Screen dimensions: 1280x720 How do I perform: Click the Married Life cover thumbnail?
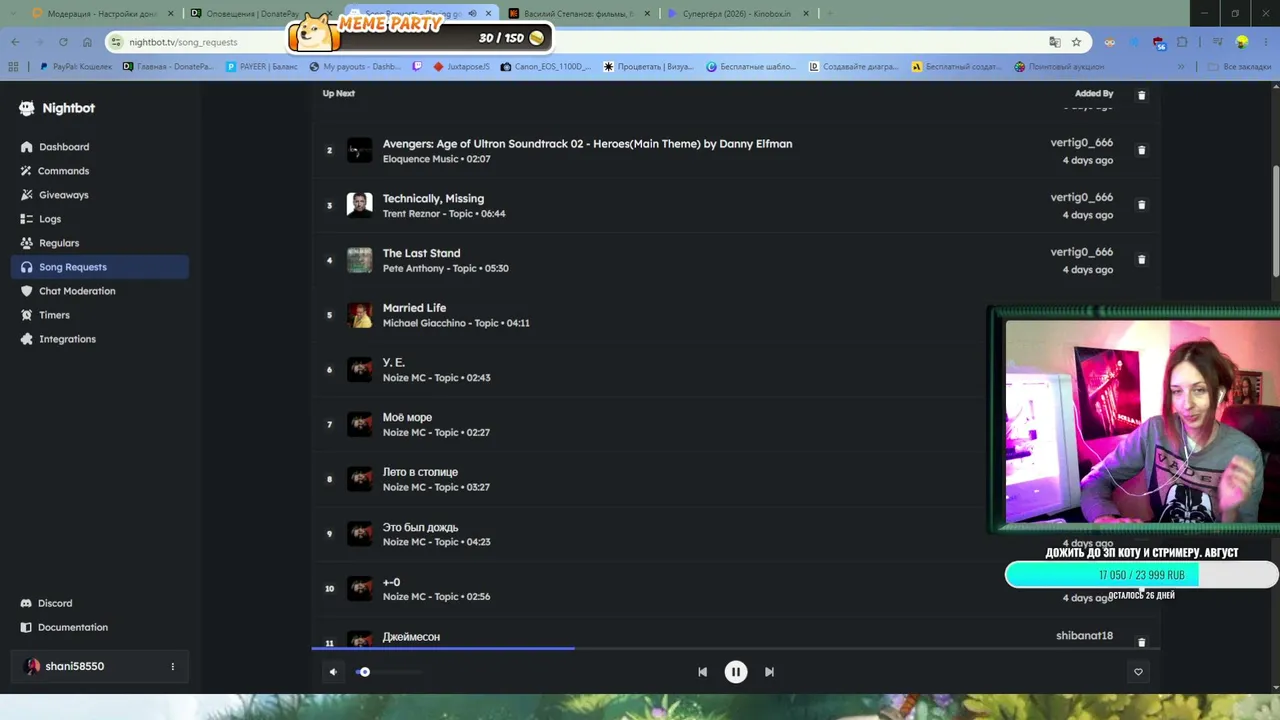tap(359, 315)
